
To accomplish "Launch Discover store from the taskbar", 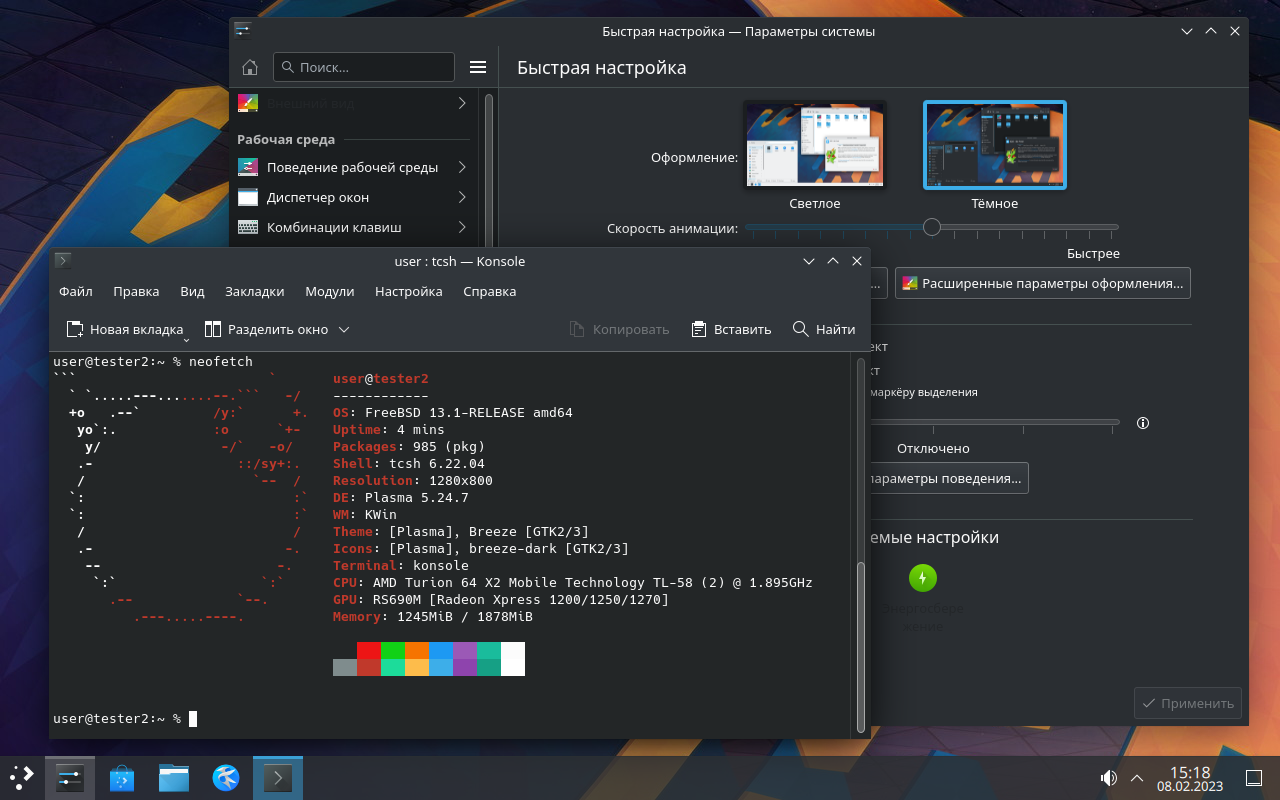I will point(122,777).
